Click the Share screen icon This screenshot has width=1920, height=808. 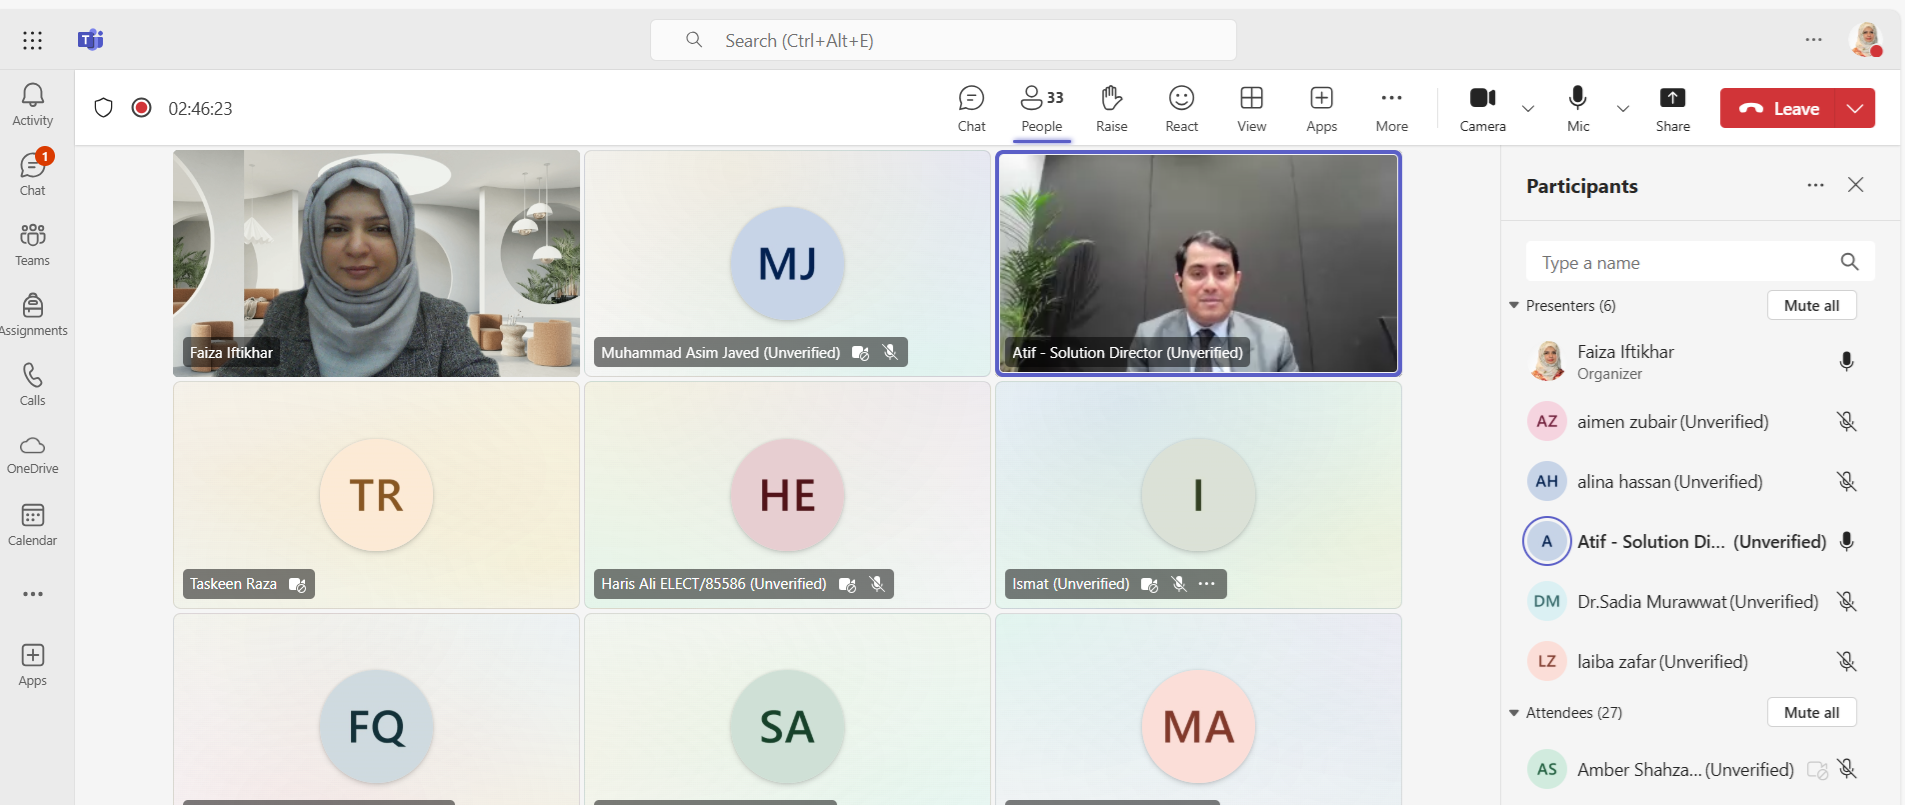click(1672, 108)
